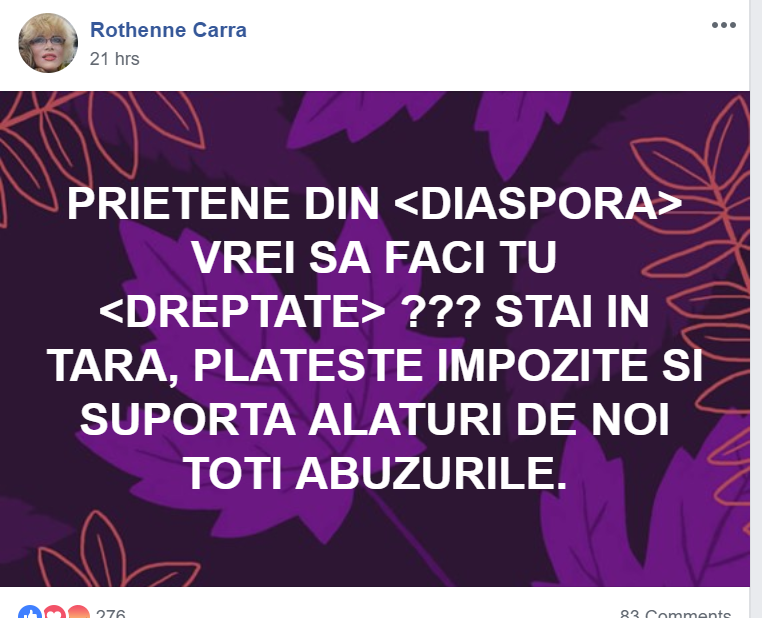
Task: Click the VREI SA FACI TU text line
Action: click(x=375, y=258)
